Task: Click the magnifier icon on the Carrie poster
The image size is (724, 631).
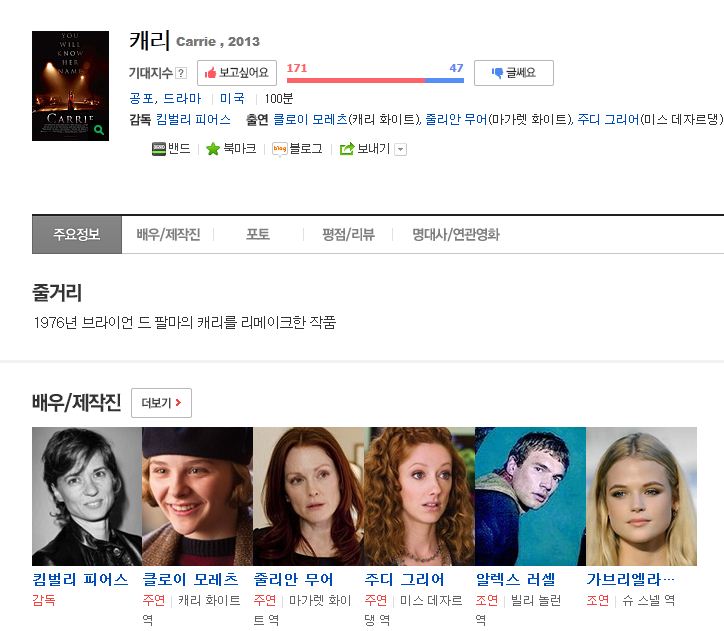Action: (98, 129)
